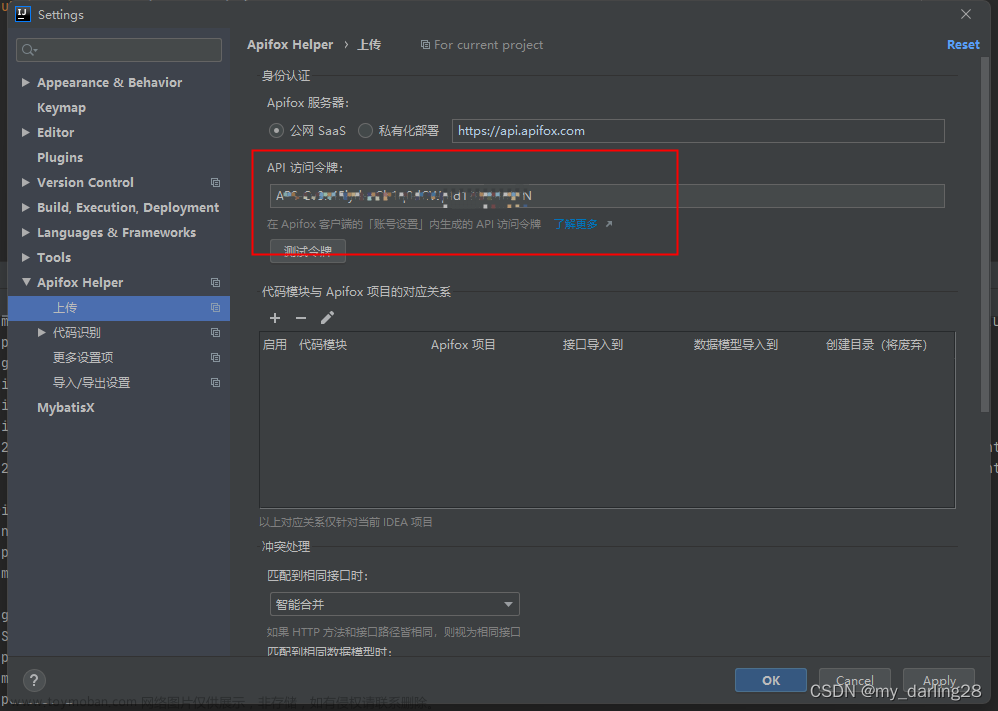Click the 代码模块 column header

323,345
